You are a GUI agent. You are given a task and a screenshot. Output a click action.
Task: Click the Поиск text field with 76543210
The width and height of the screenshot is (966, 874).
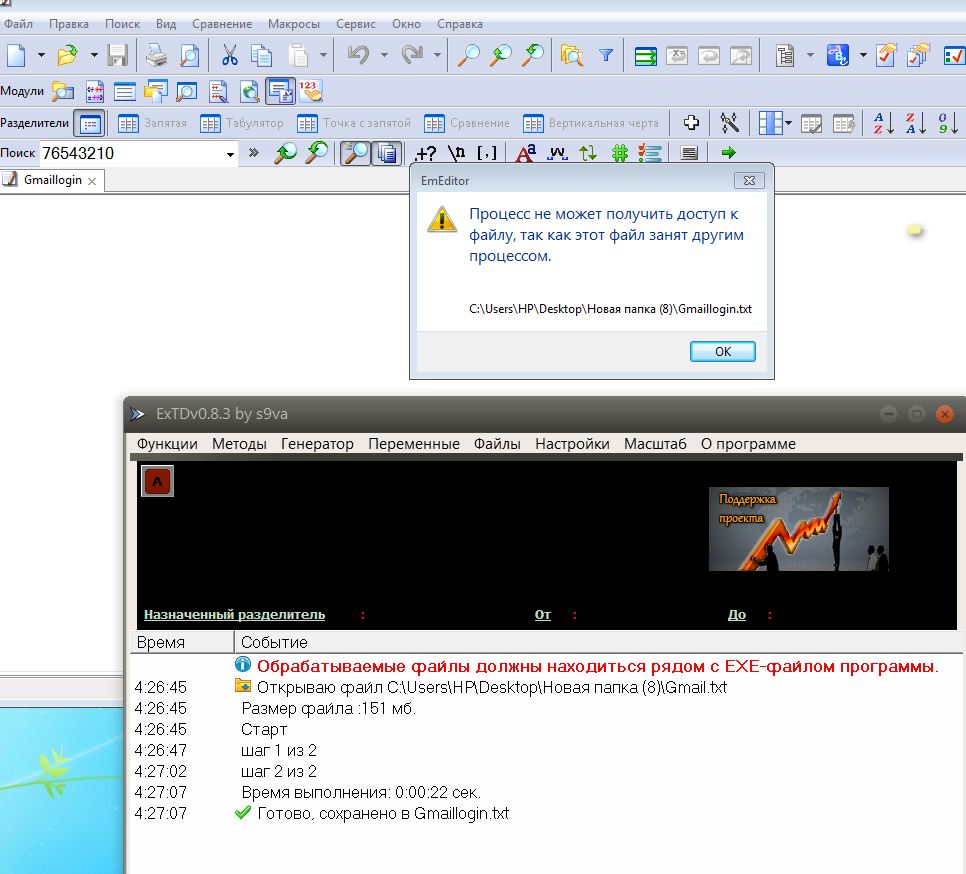[130, 154]
